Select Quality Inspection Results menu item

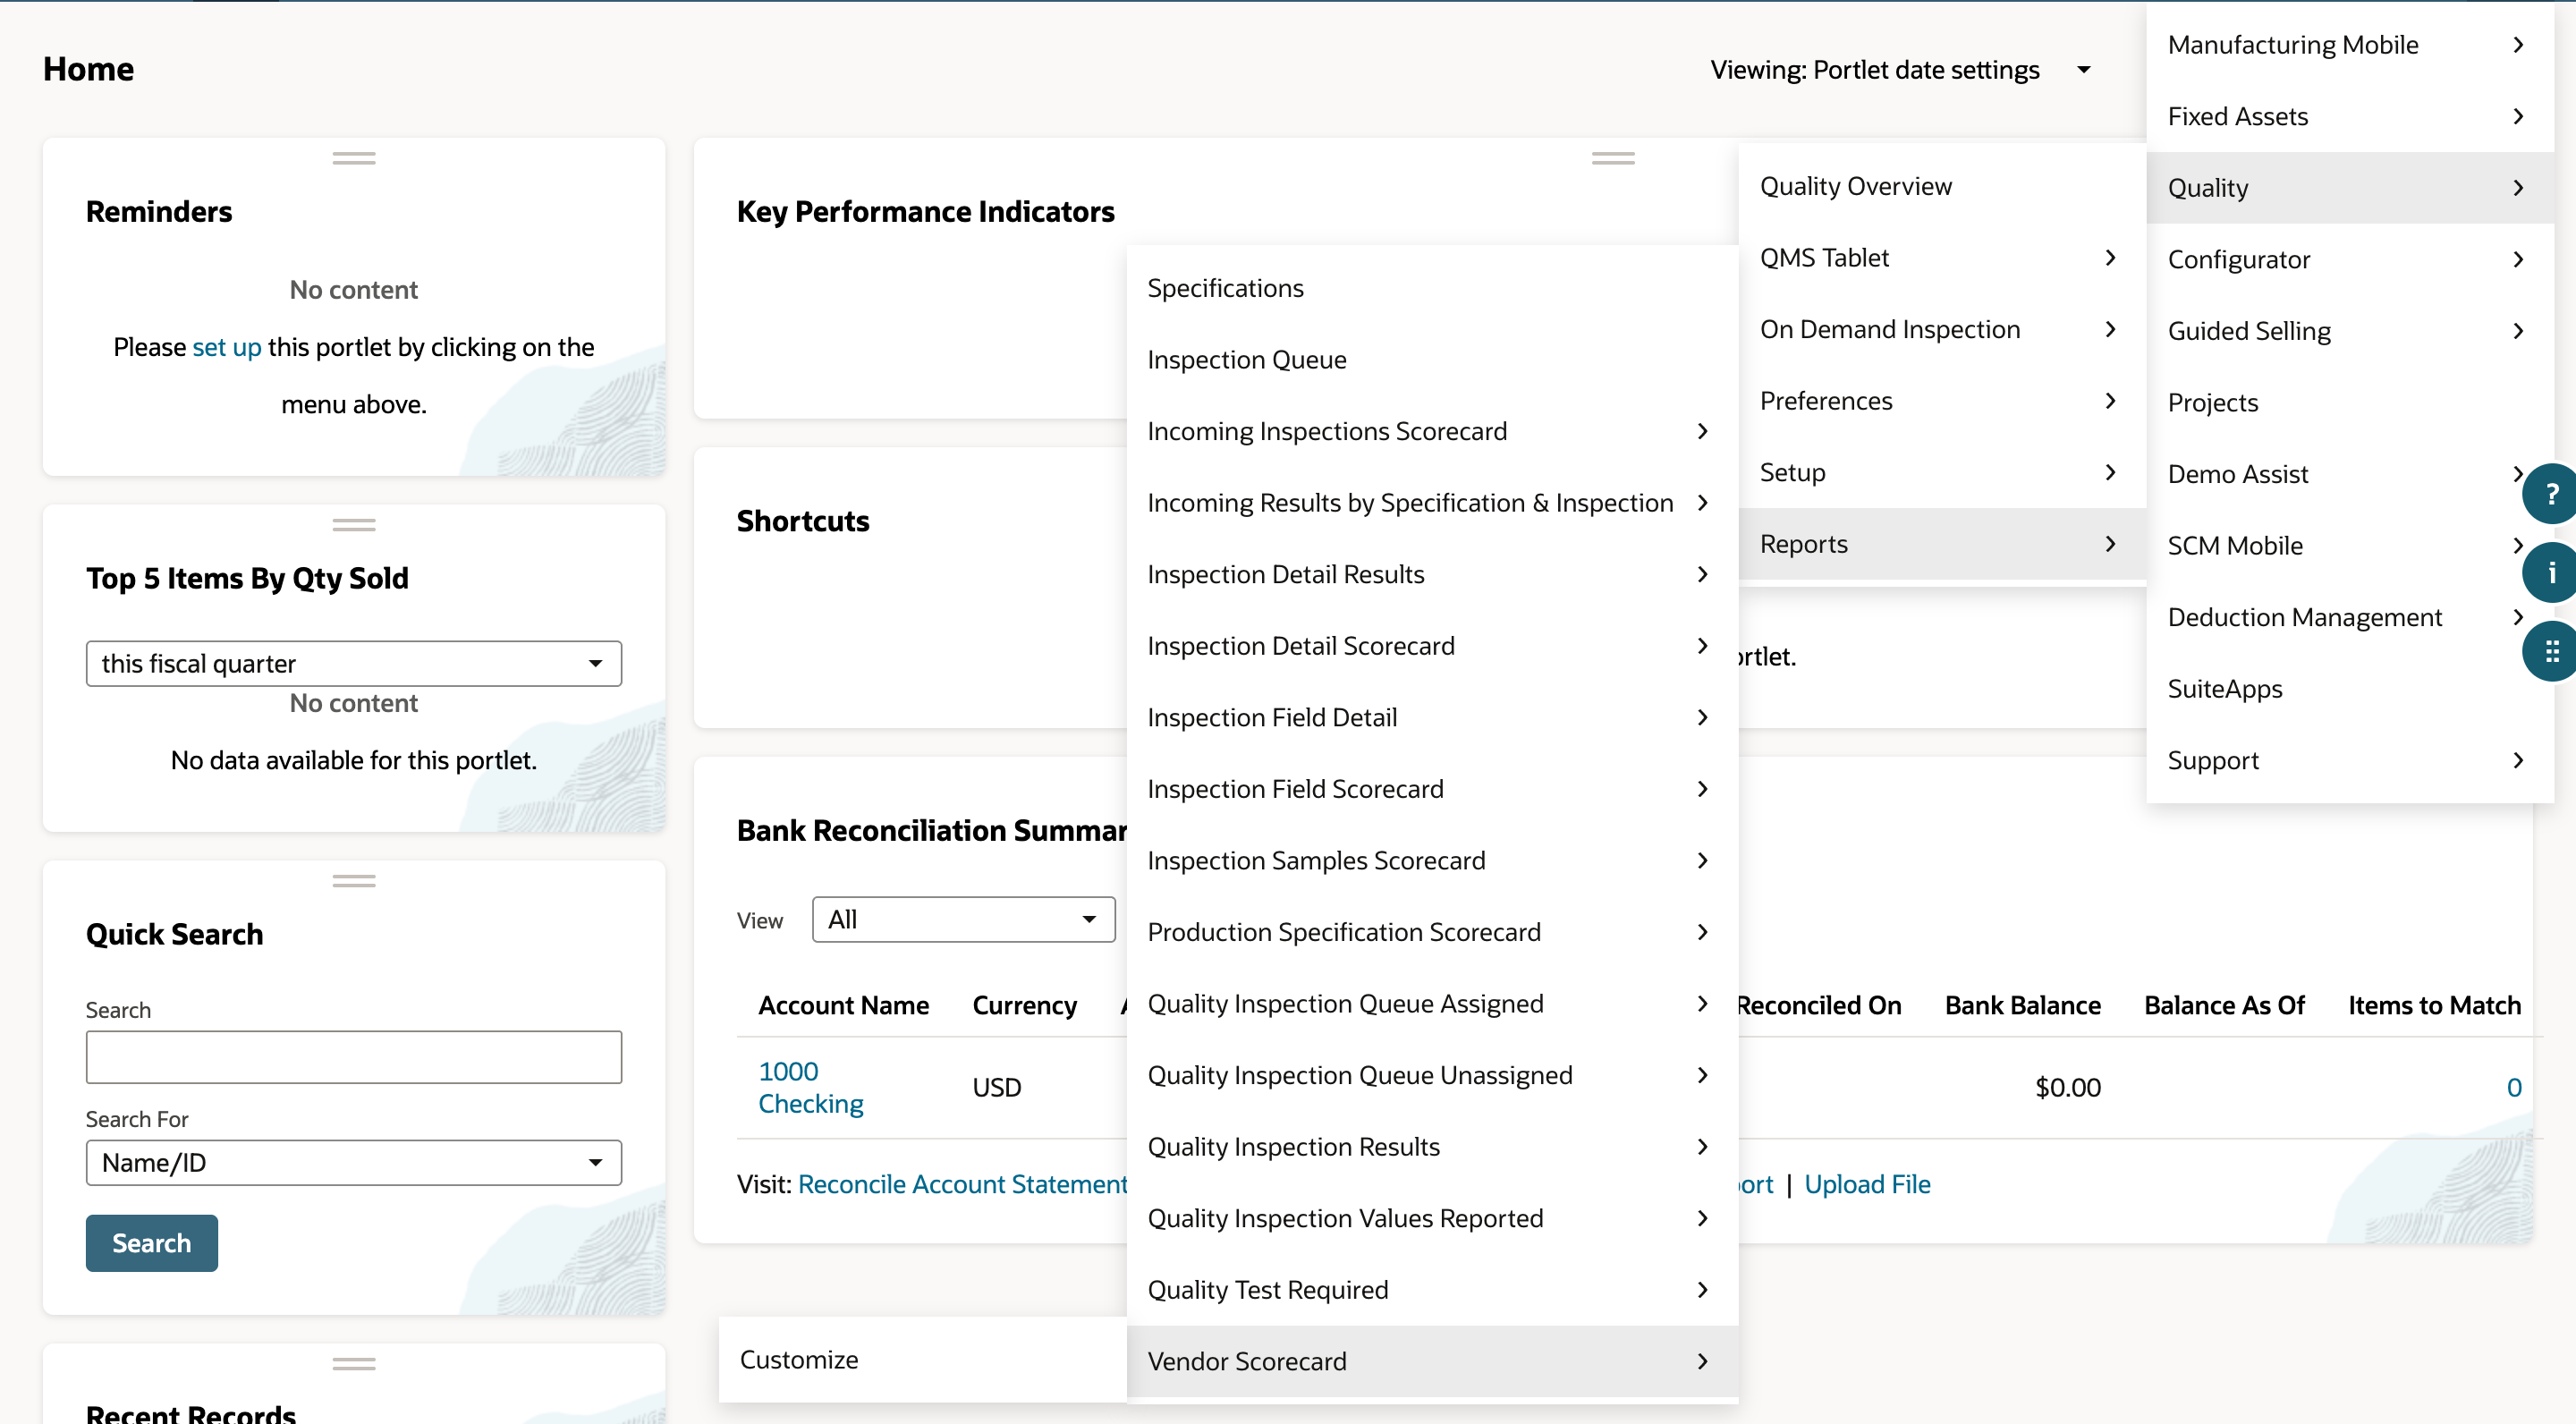tap(1432, 1148)
